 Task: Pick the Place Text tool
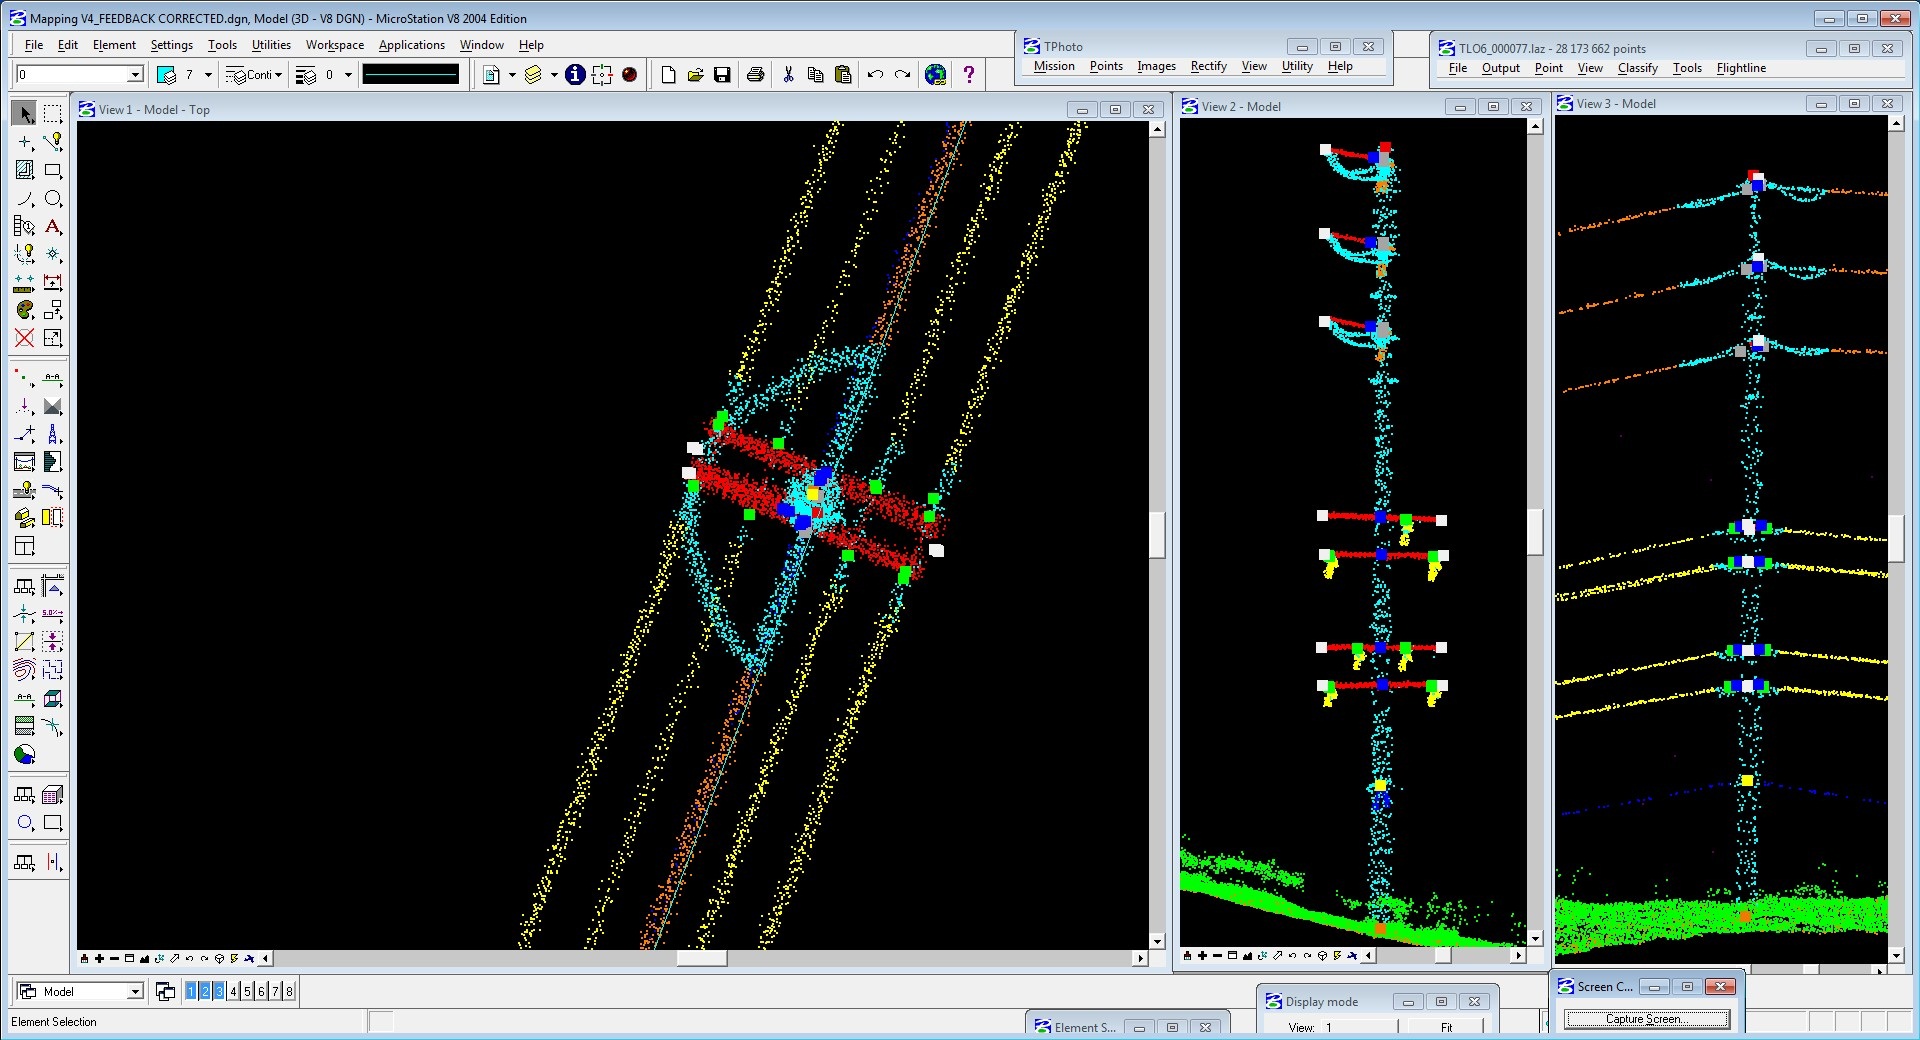tap(53, 227)
